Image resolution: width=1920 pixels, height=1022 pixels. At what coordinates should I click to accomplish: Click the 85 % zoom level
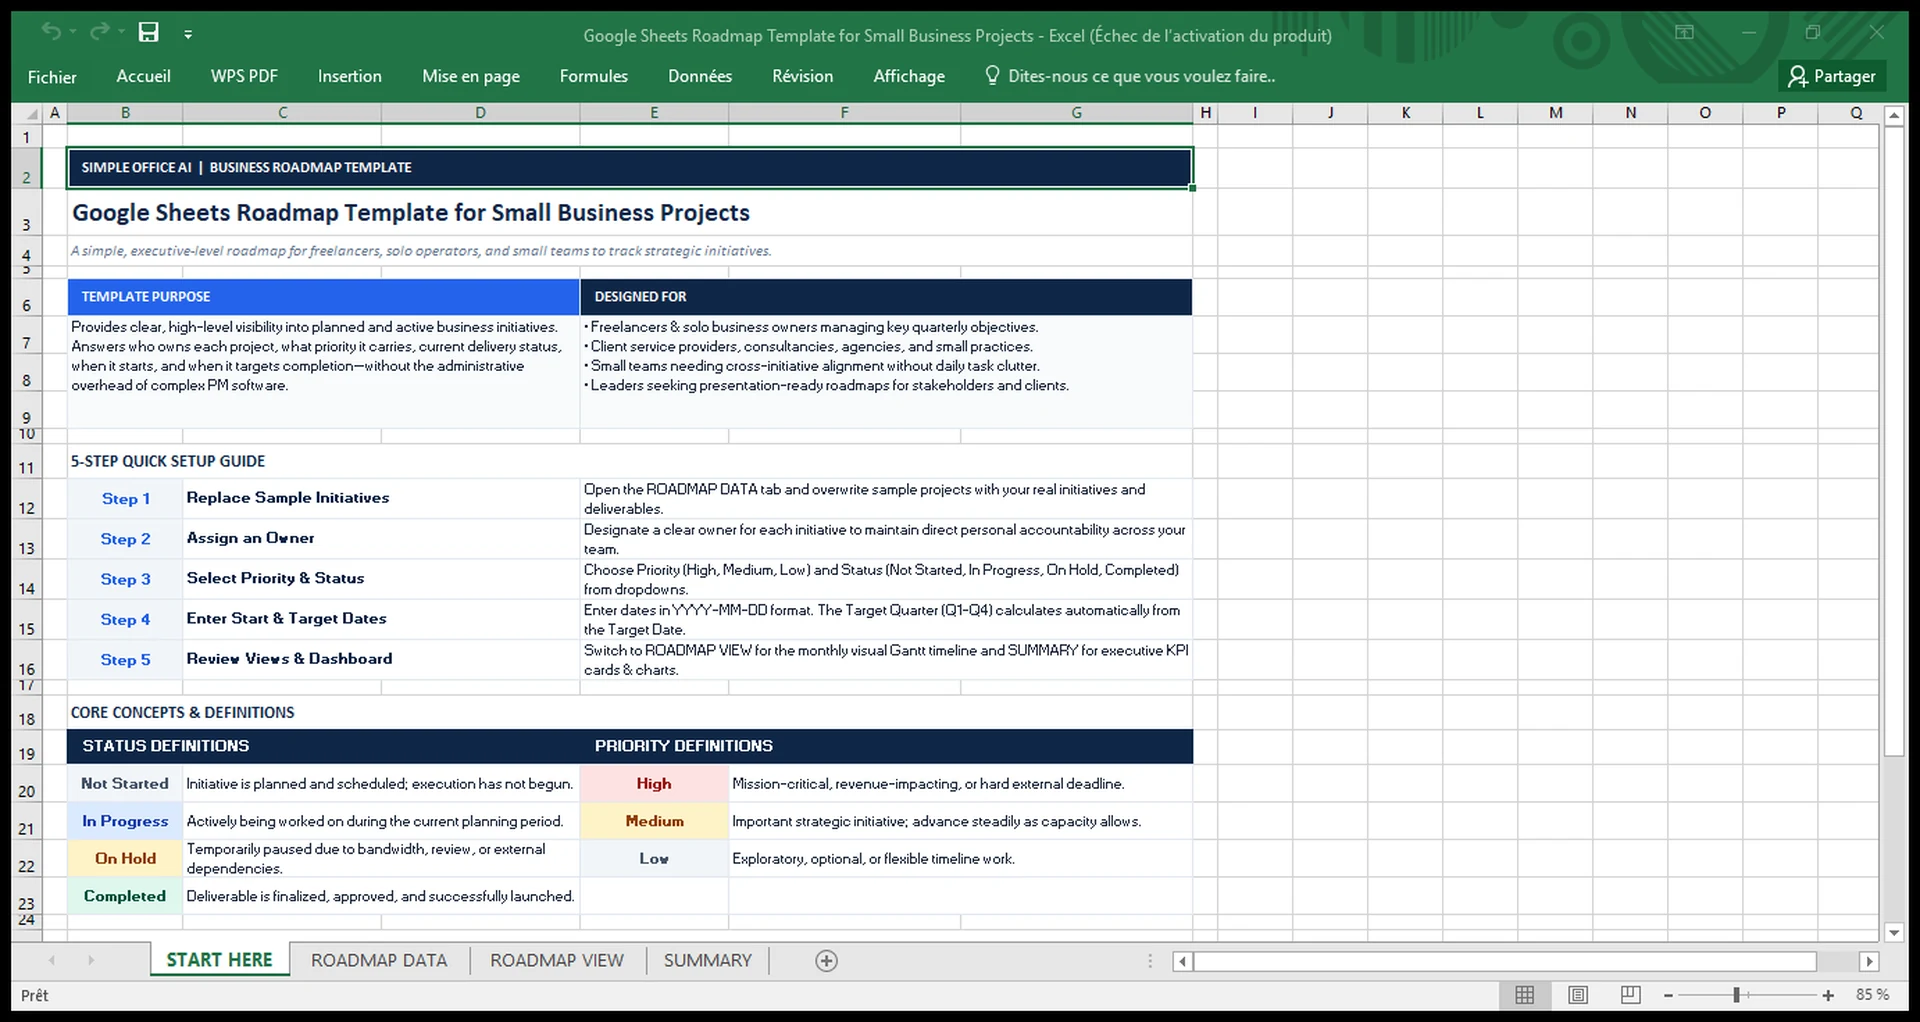click(x=1872, y=995)
